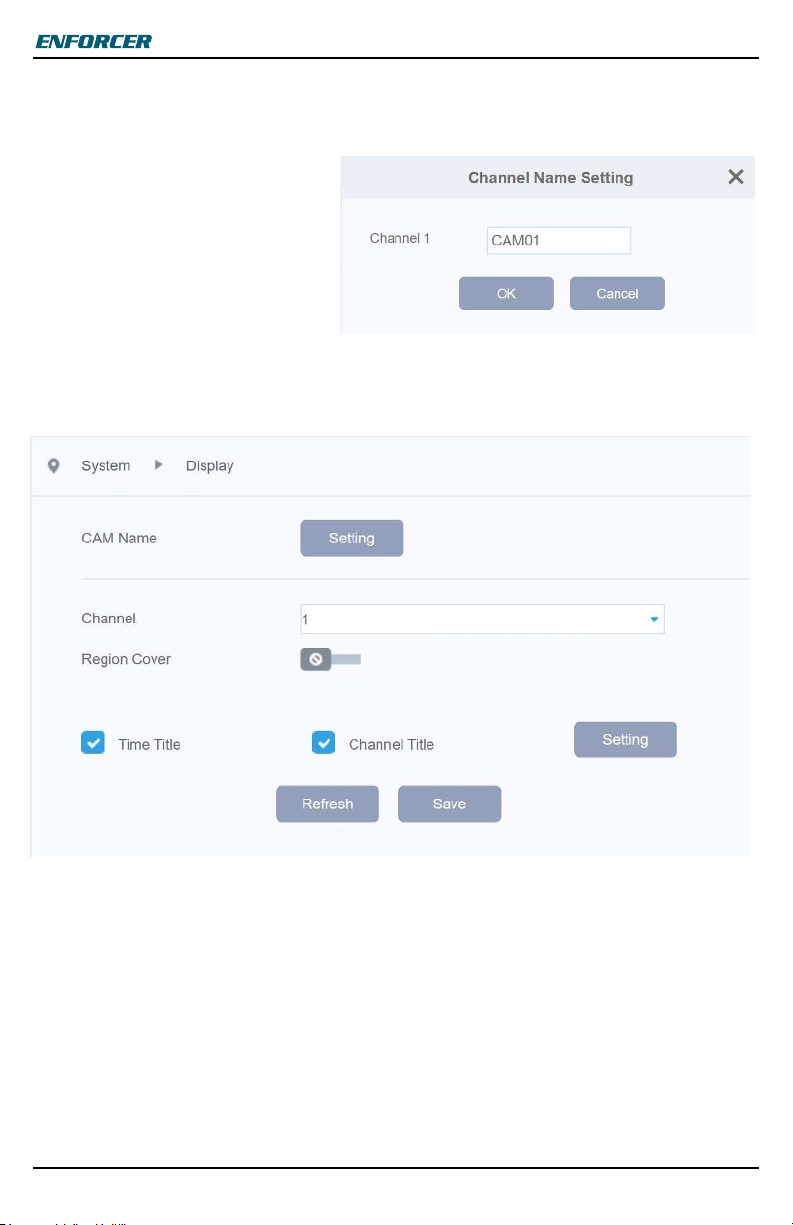
Task: Click the location pin icon
Action: [54, 466]
